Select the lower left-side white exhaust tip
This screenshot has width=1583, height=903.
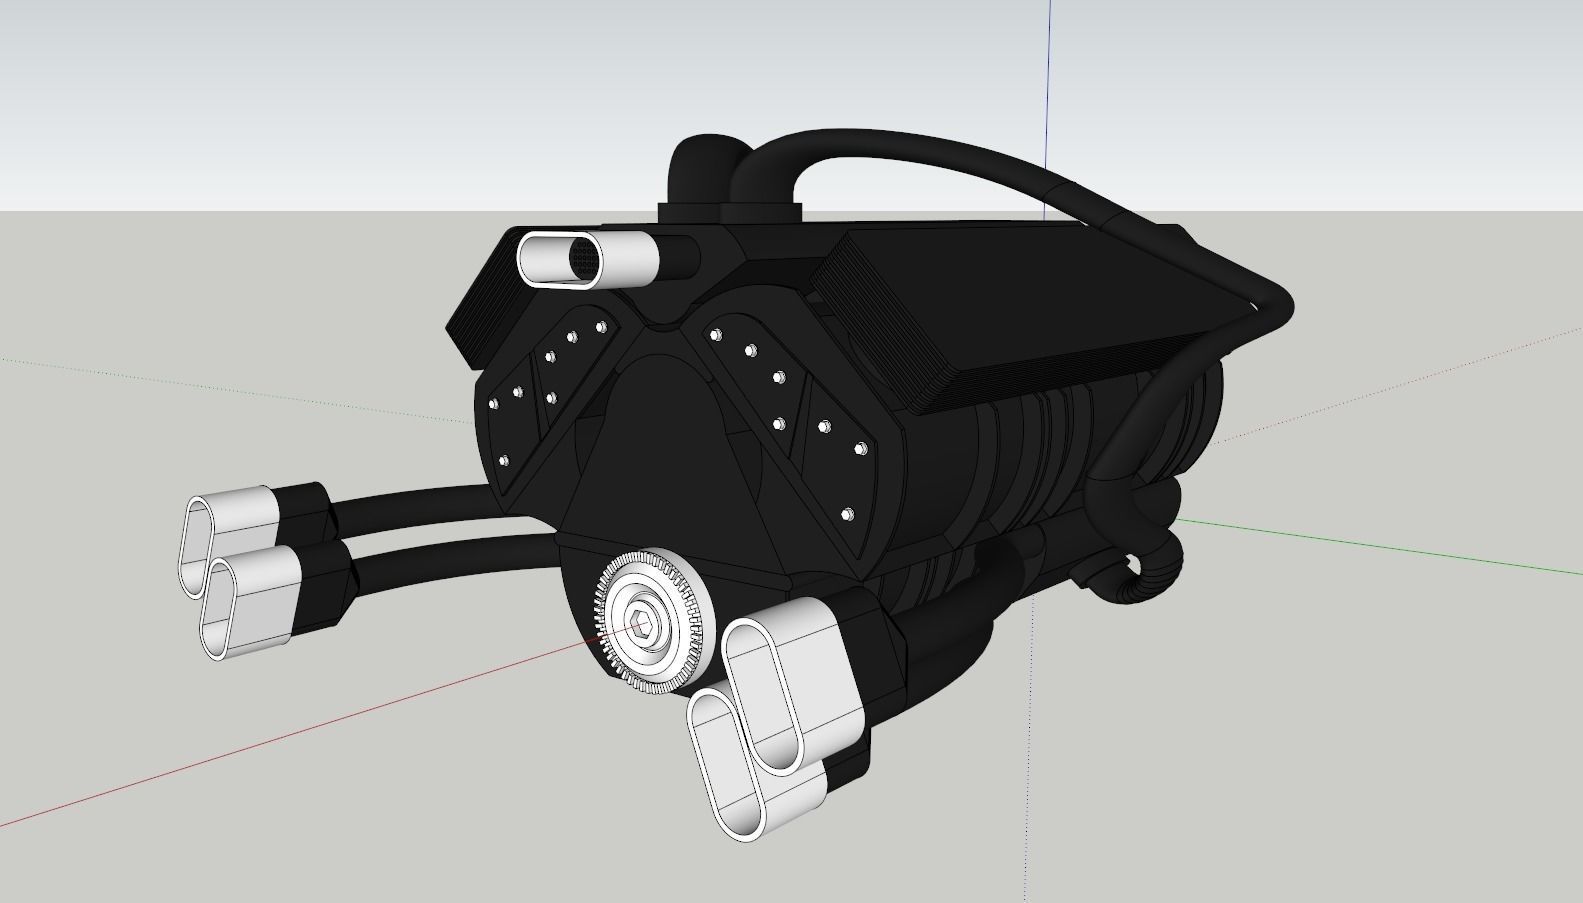click(x=251, y=601)
